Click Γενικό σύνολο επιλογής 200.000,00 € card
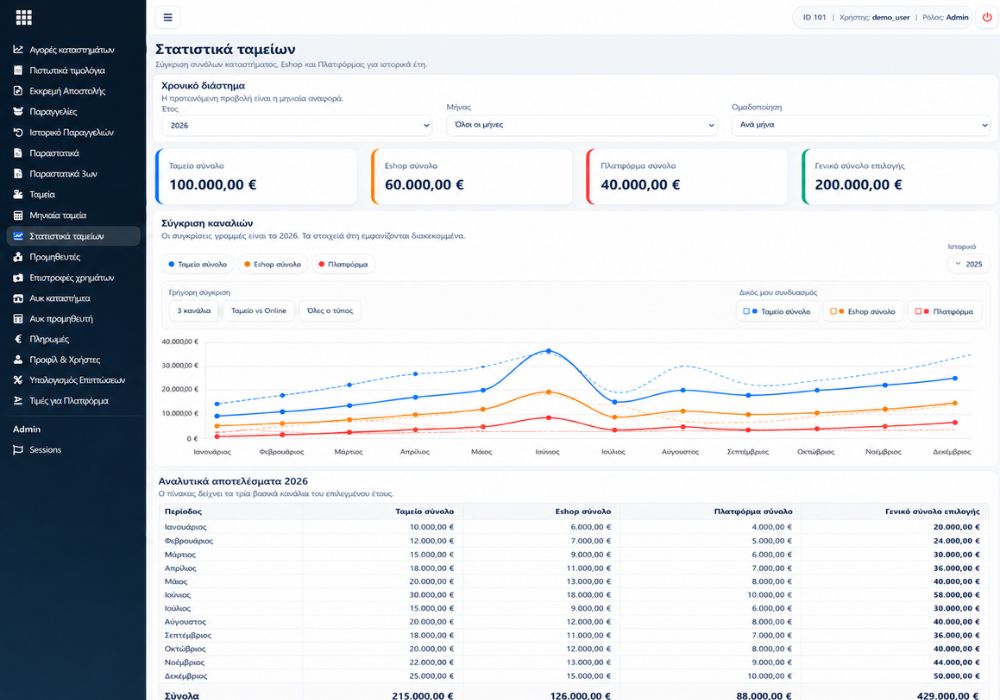1000x700 pixels. [900, 177]
